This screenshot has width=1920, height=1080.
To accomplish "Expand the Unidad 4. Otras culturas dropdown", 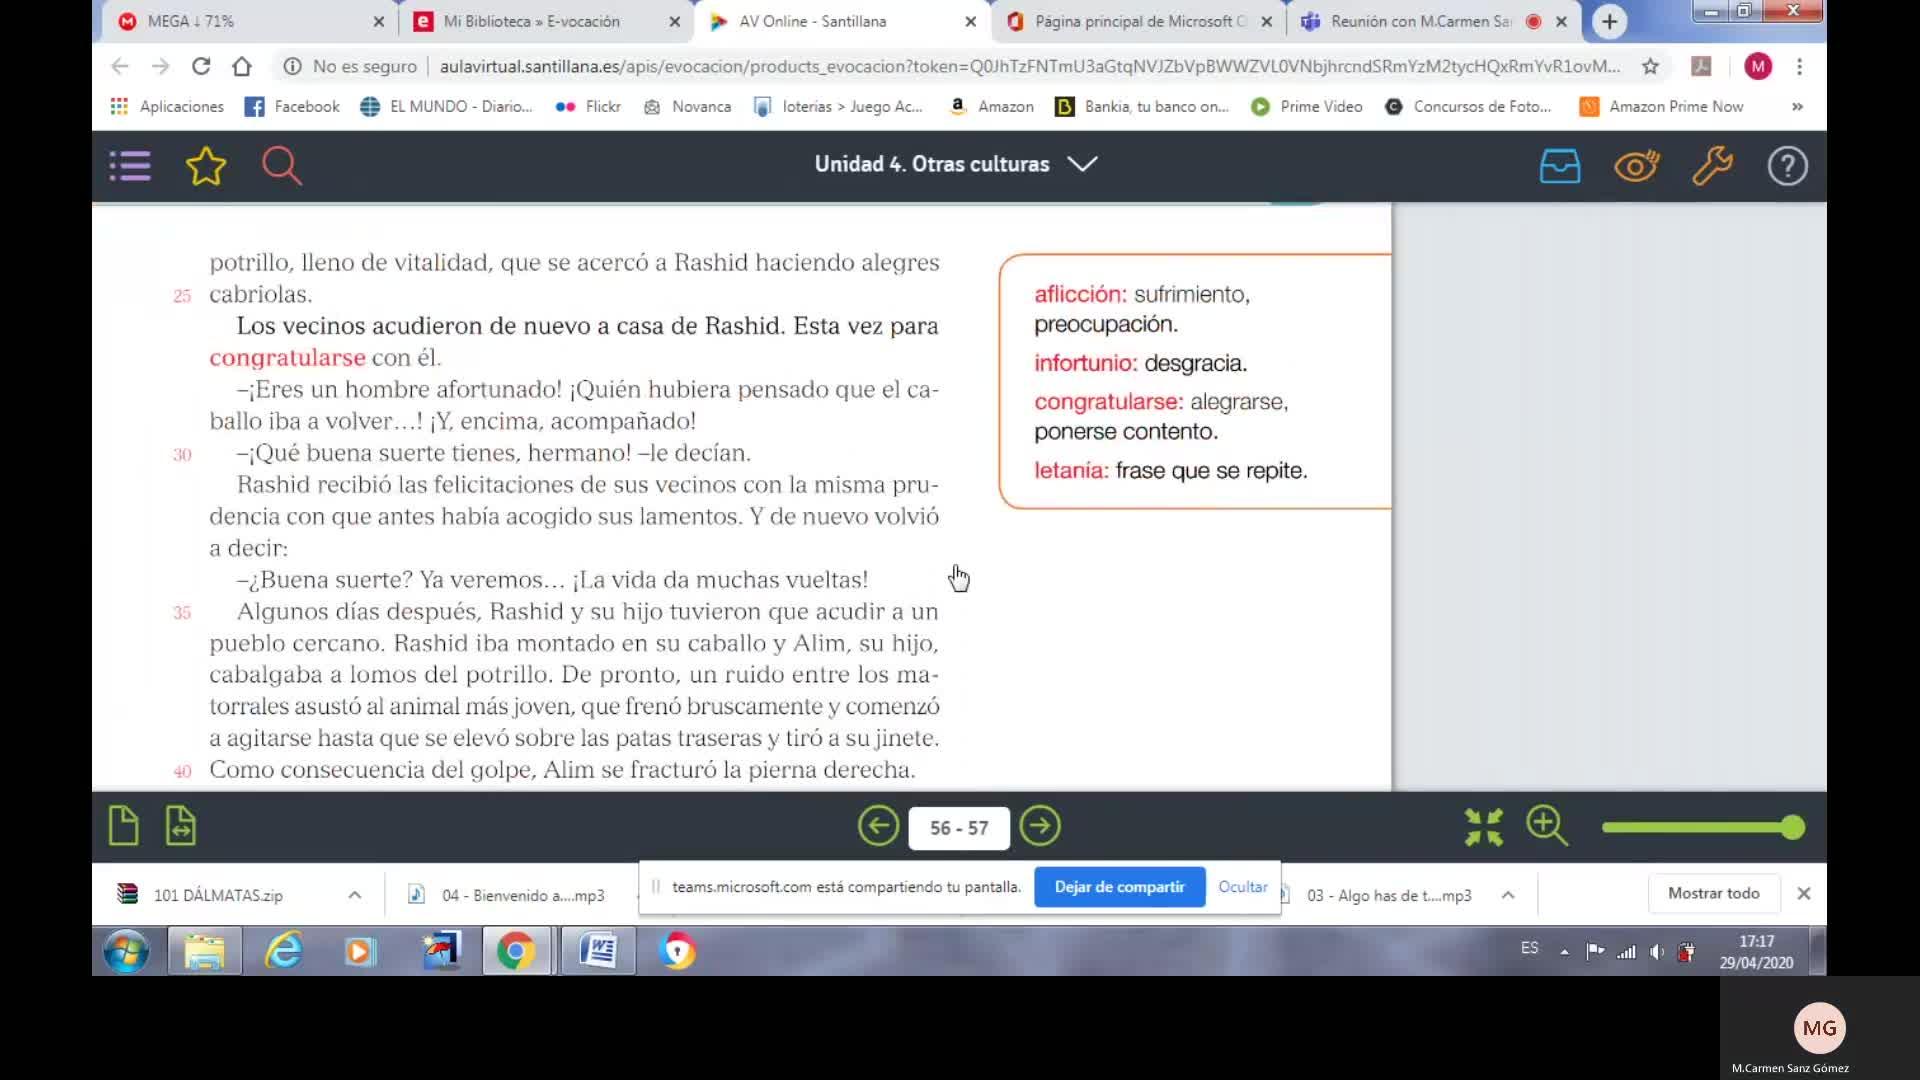I will coord(1083,164).
